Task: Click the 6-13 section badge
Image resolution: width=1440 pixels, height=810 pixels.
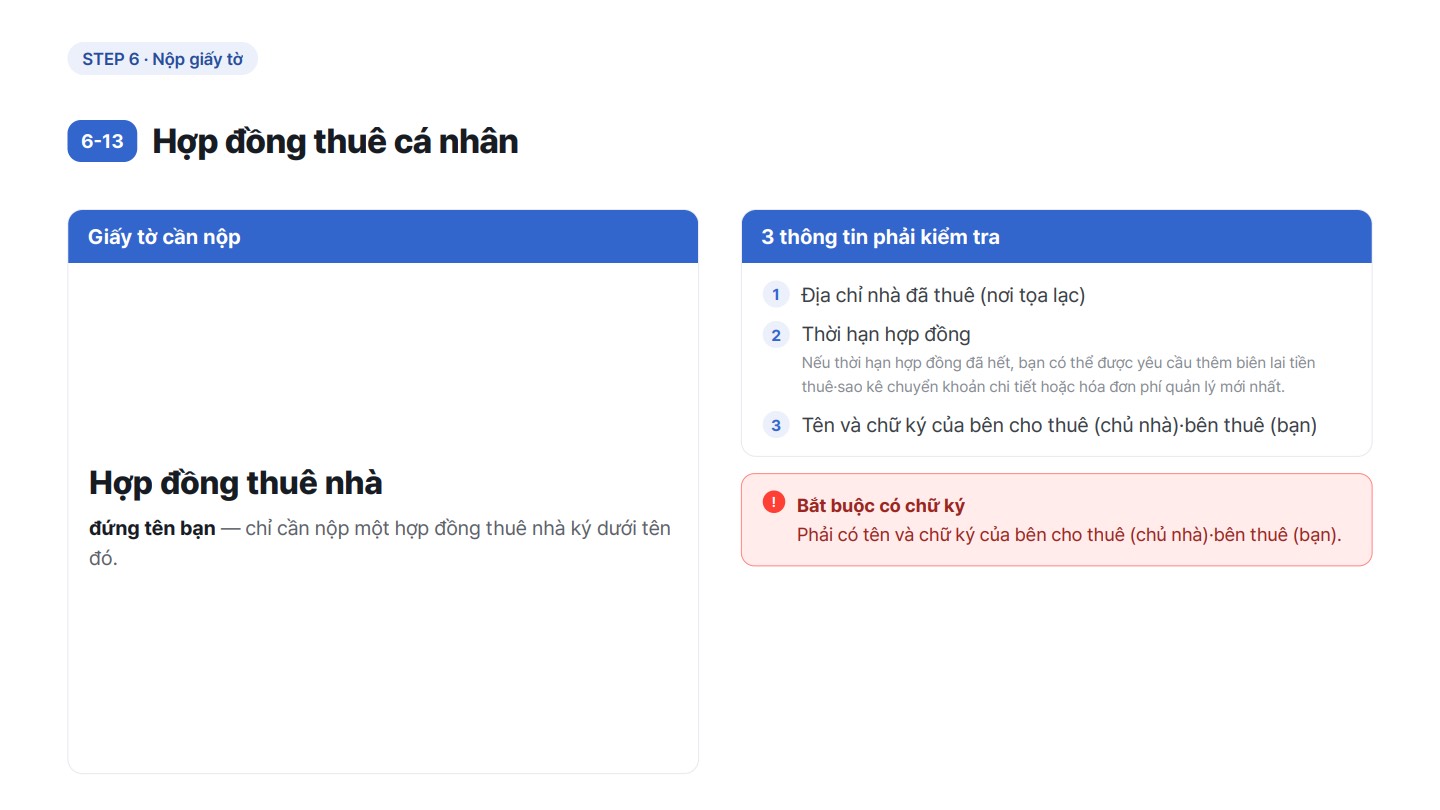Action: 102,141
